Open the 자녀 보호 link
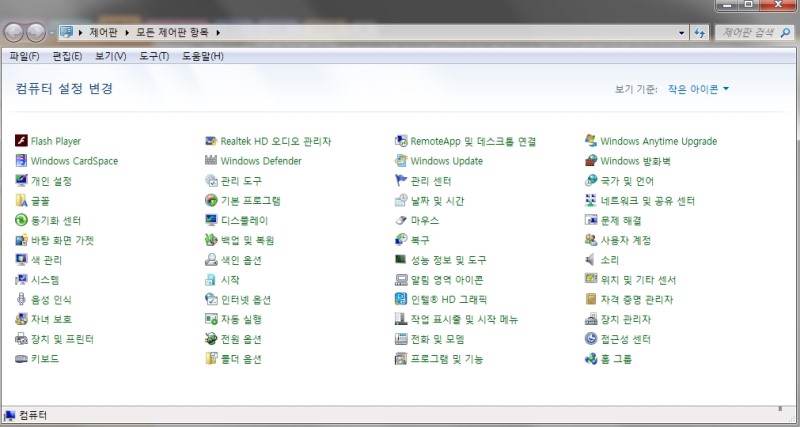Screen dimensions: 800x427 pos(51,319)
